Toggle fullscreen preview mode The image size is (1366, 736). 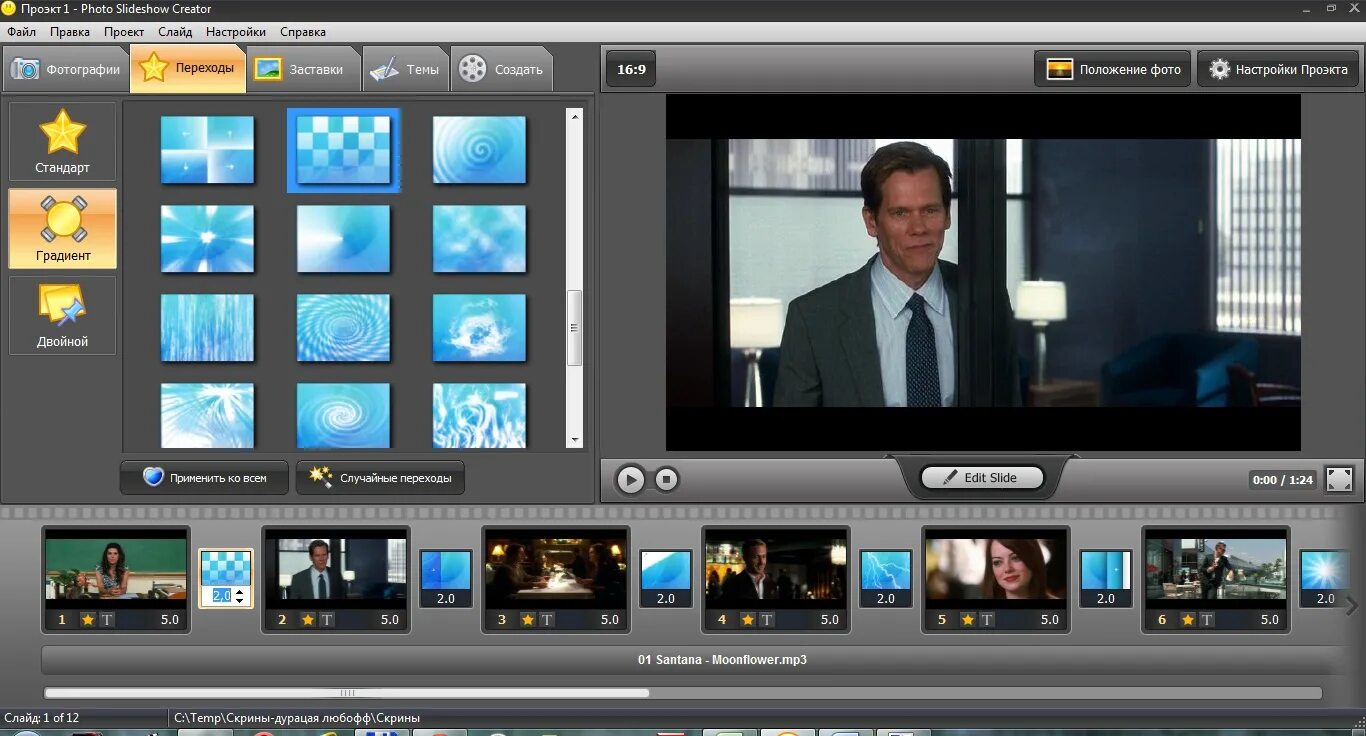pyautogui.click(x=1339, y=479)
